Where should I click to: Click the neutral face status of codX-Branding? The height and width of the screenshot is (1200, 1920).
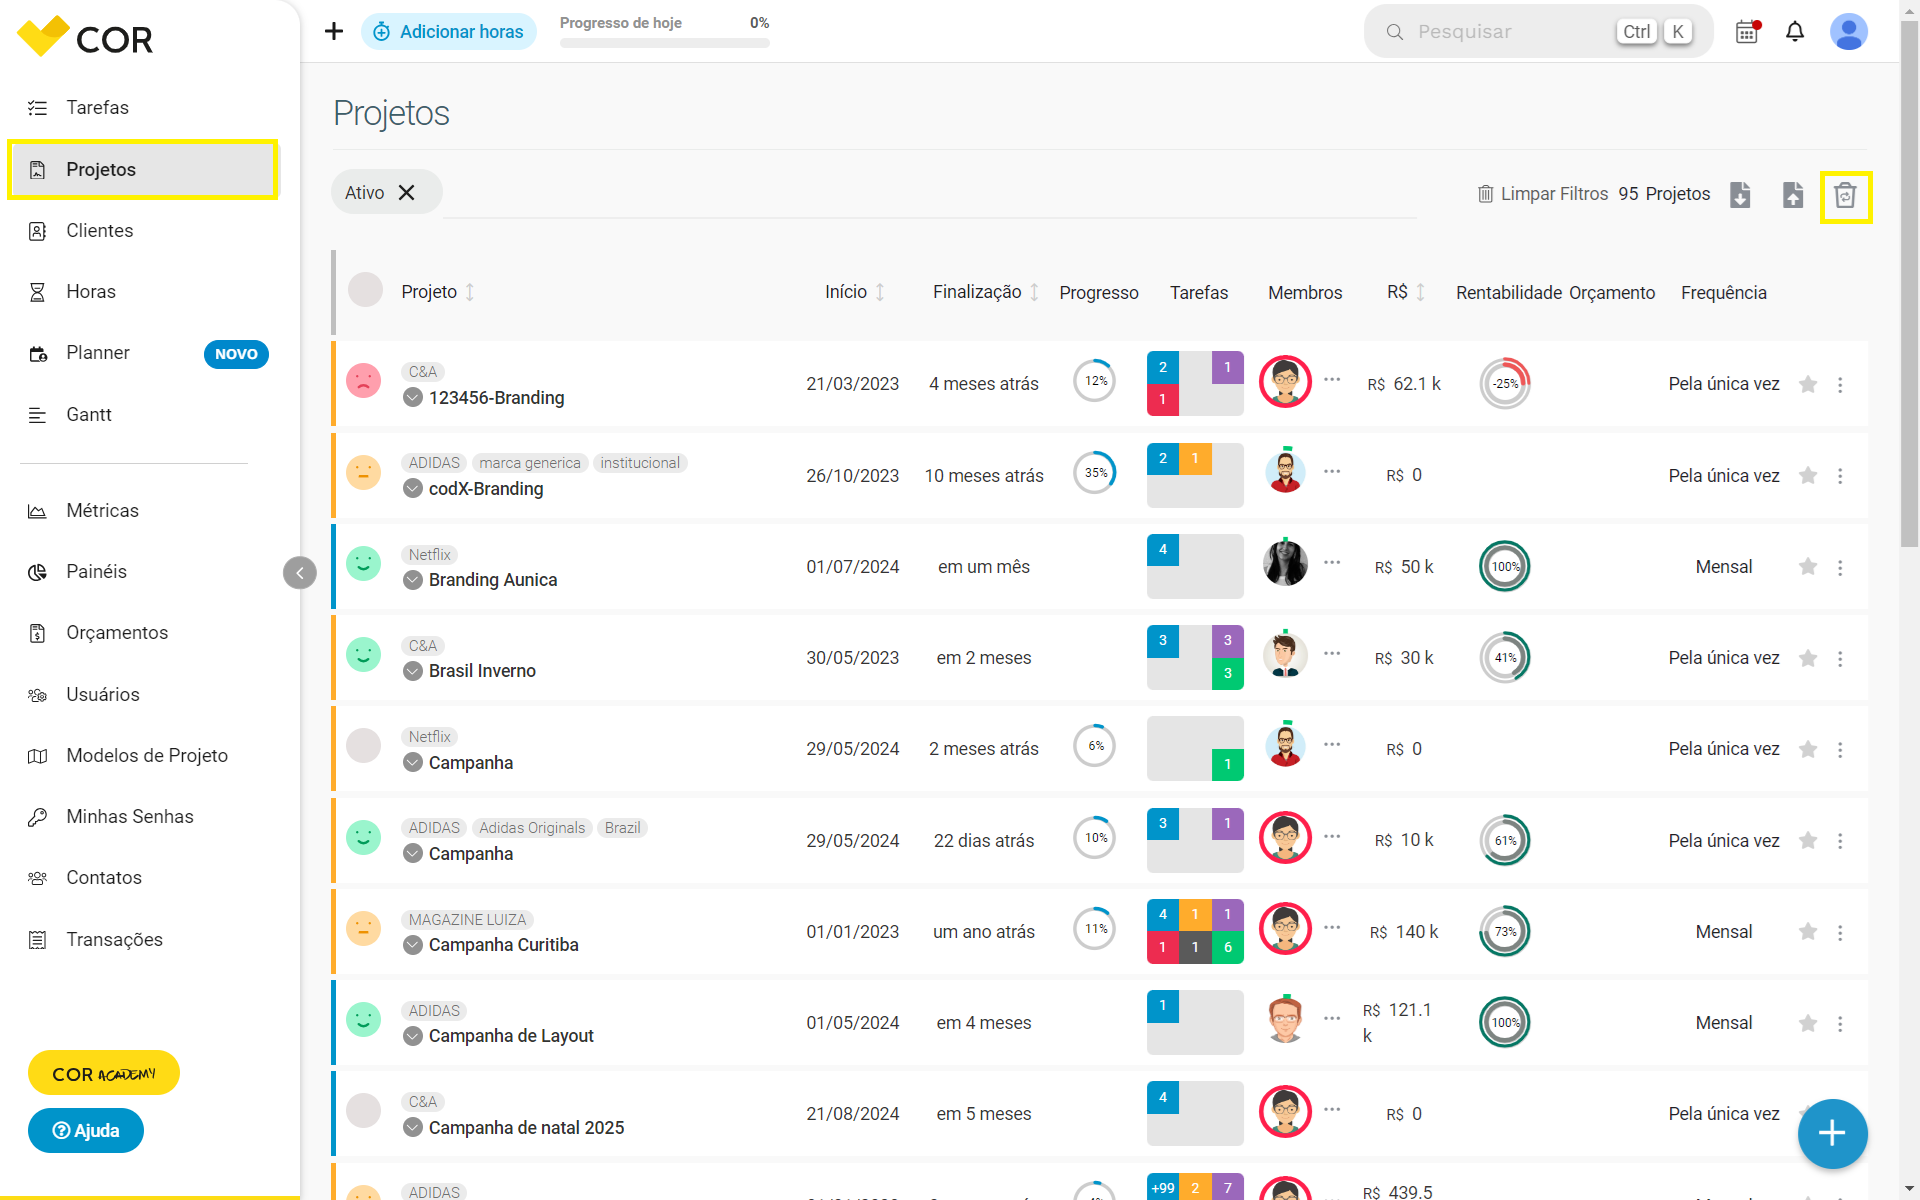[x=363, y=472]
